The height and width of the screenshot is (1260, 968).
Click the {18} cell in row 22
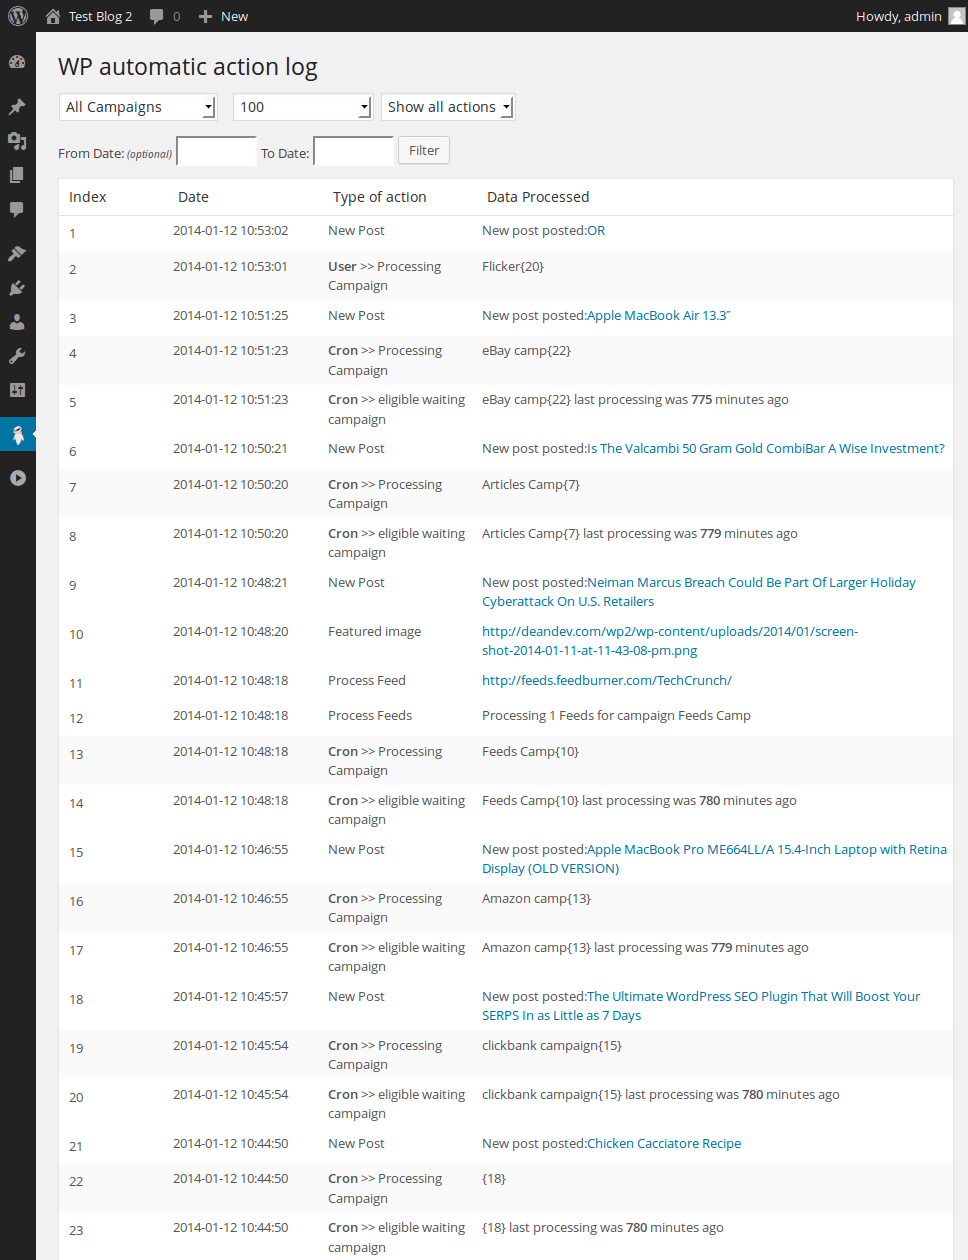click(494, 1179)
